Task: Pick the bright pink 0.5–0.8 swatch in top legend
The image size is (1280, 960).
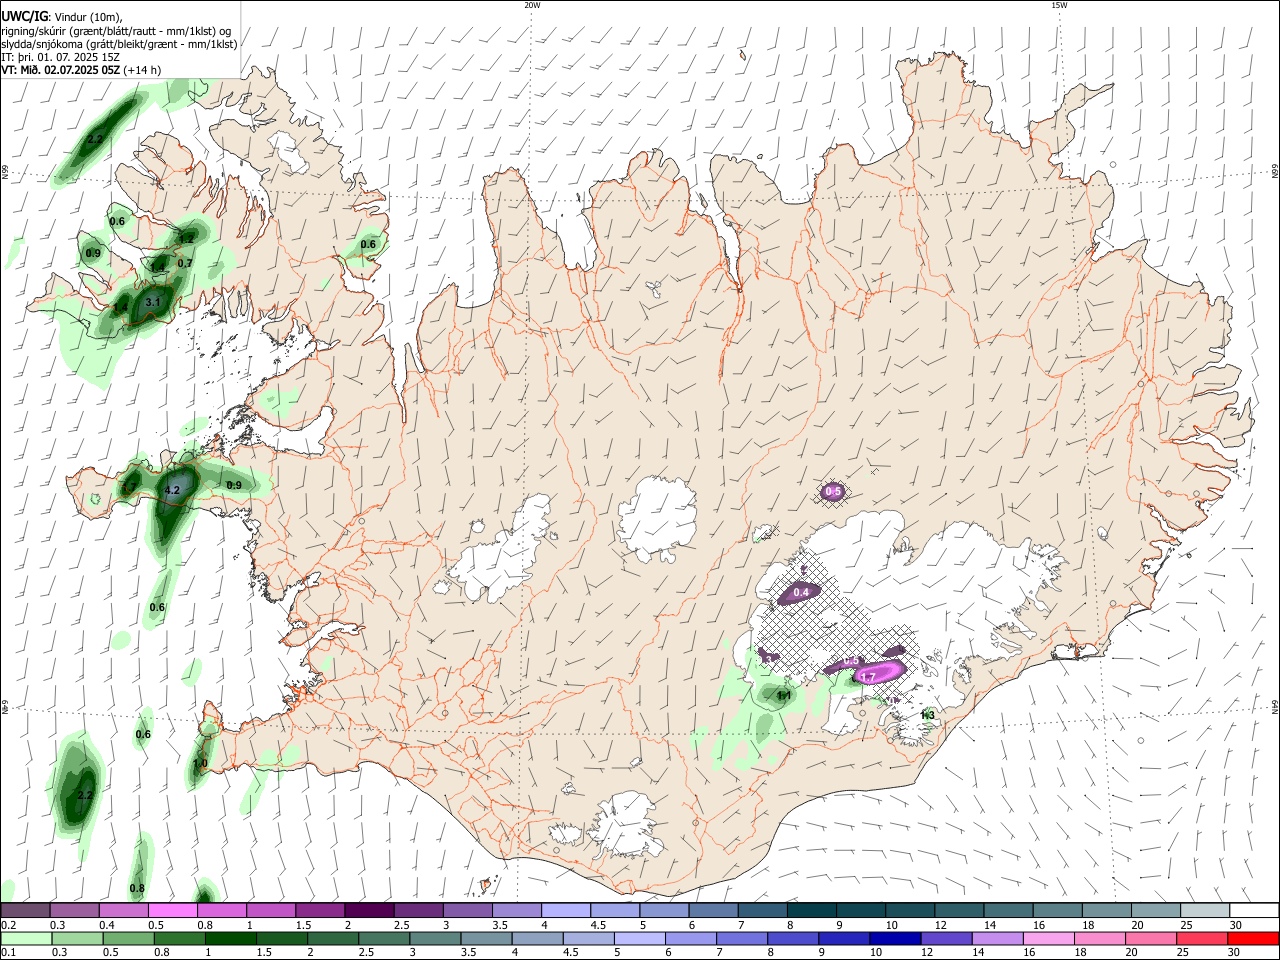Action: (x=172, y=911)
